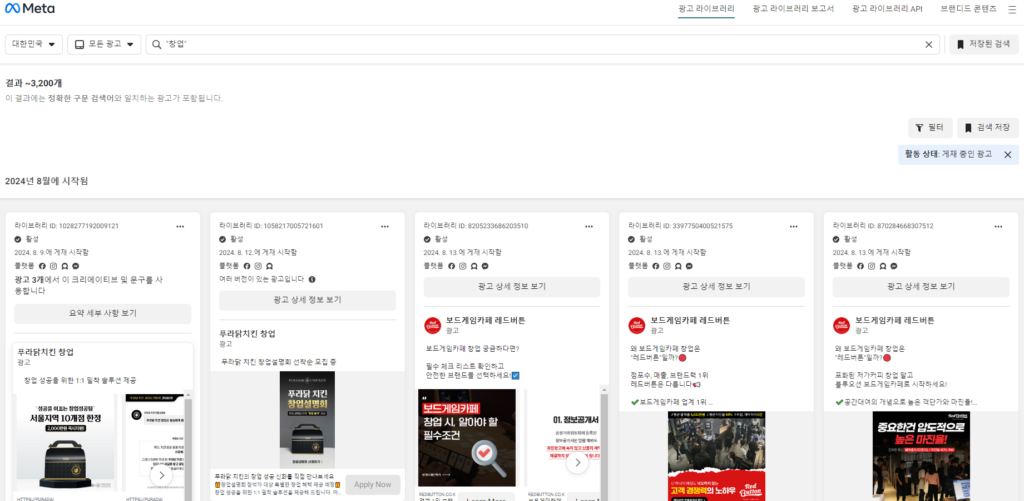Open more options for ad ID 1028277192009121

pos(180,226)
